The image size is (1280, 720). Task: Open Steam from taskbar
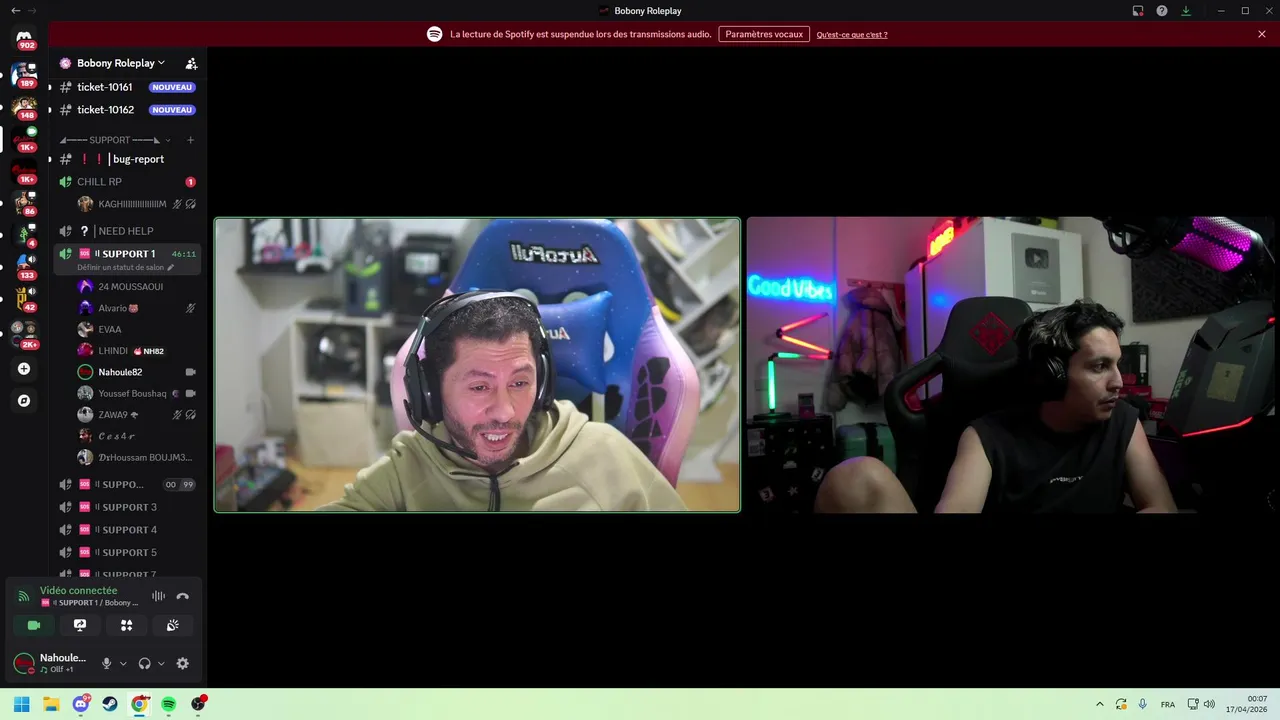(110, 704)
